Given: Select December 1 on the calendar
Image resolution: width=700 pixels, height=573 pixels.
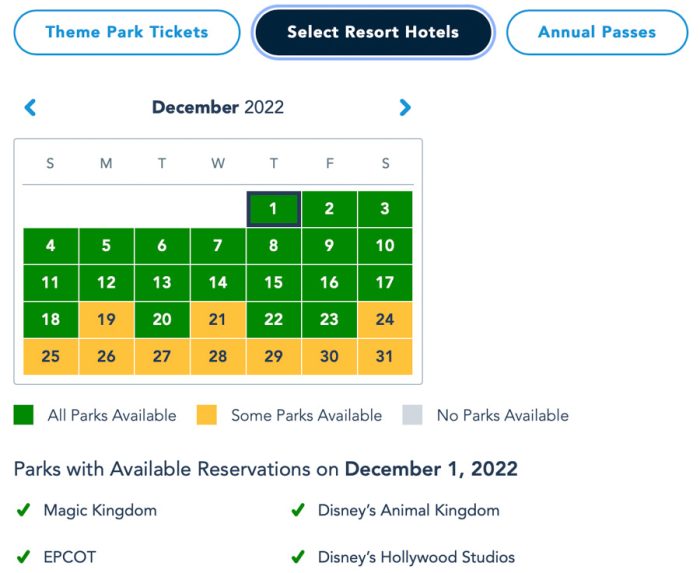Looking at the screenshot, I should click(x=273, y=209).
